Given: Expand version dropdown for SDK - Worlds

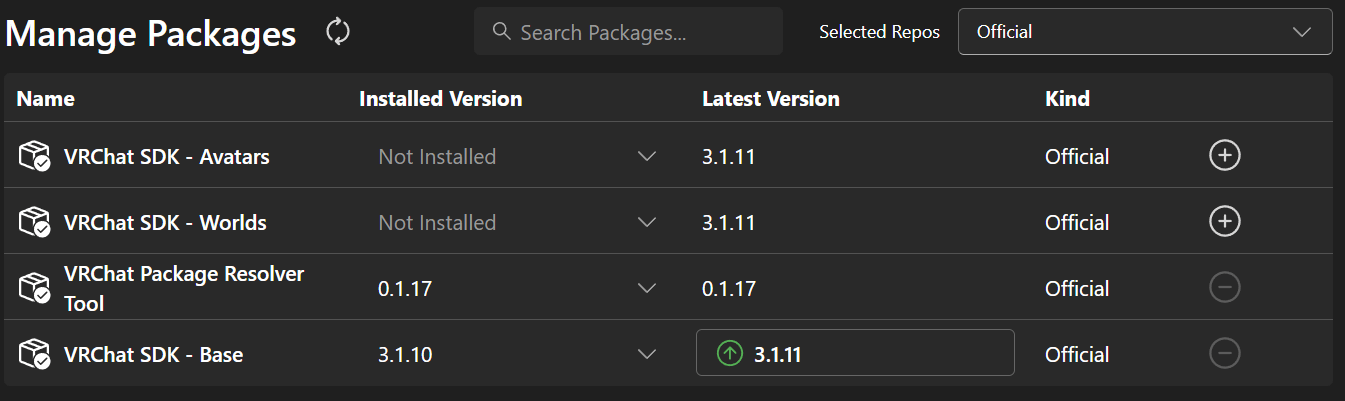Looking at the screenshot, I should coord(647,222).
